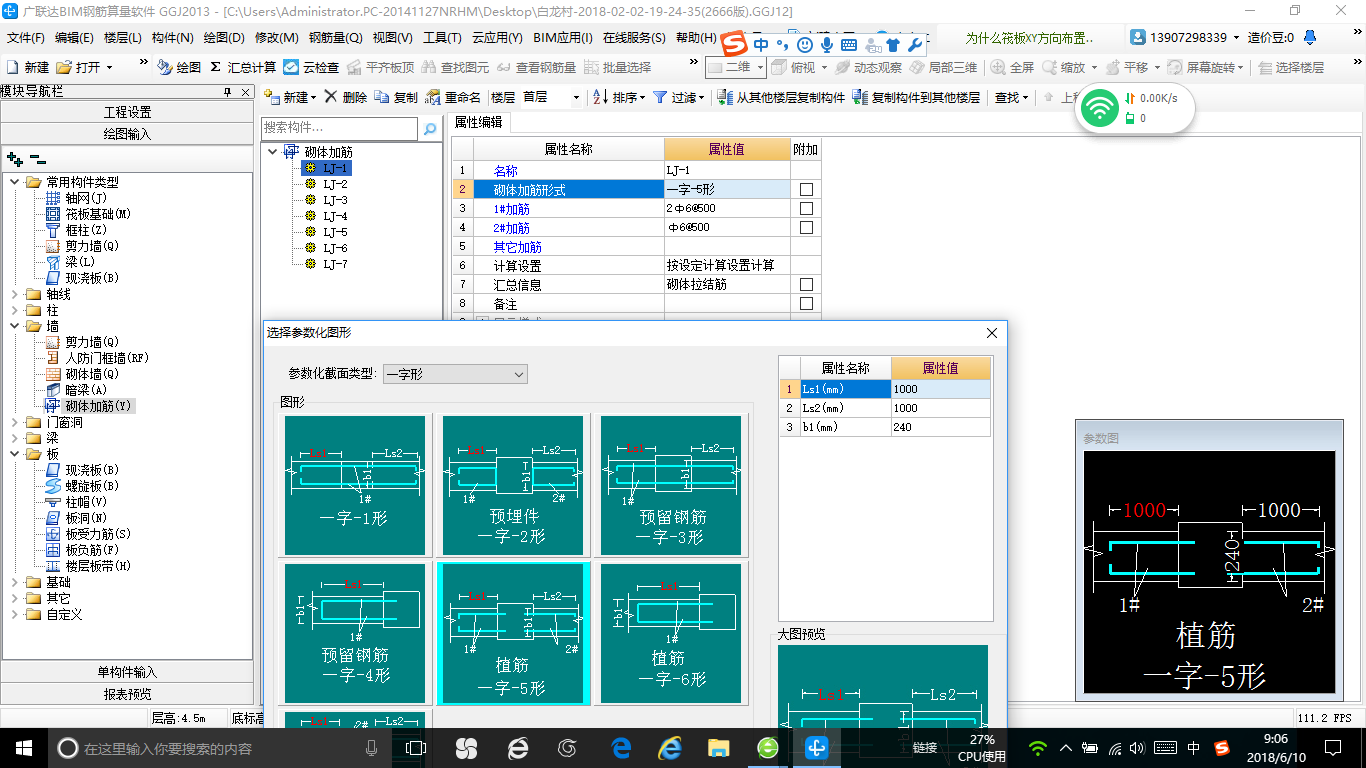Open Microsoft Edge from the taskbar
This screenshot has width=1366, height=768.
tap(621, 747)
